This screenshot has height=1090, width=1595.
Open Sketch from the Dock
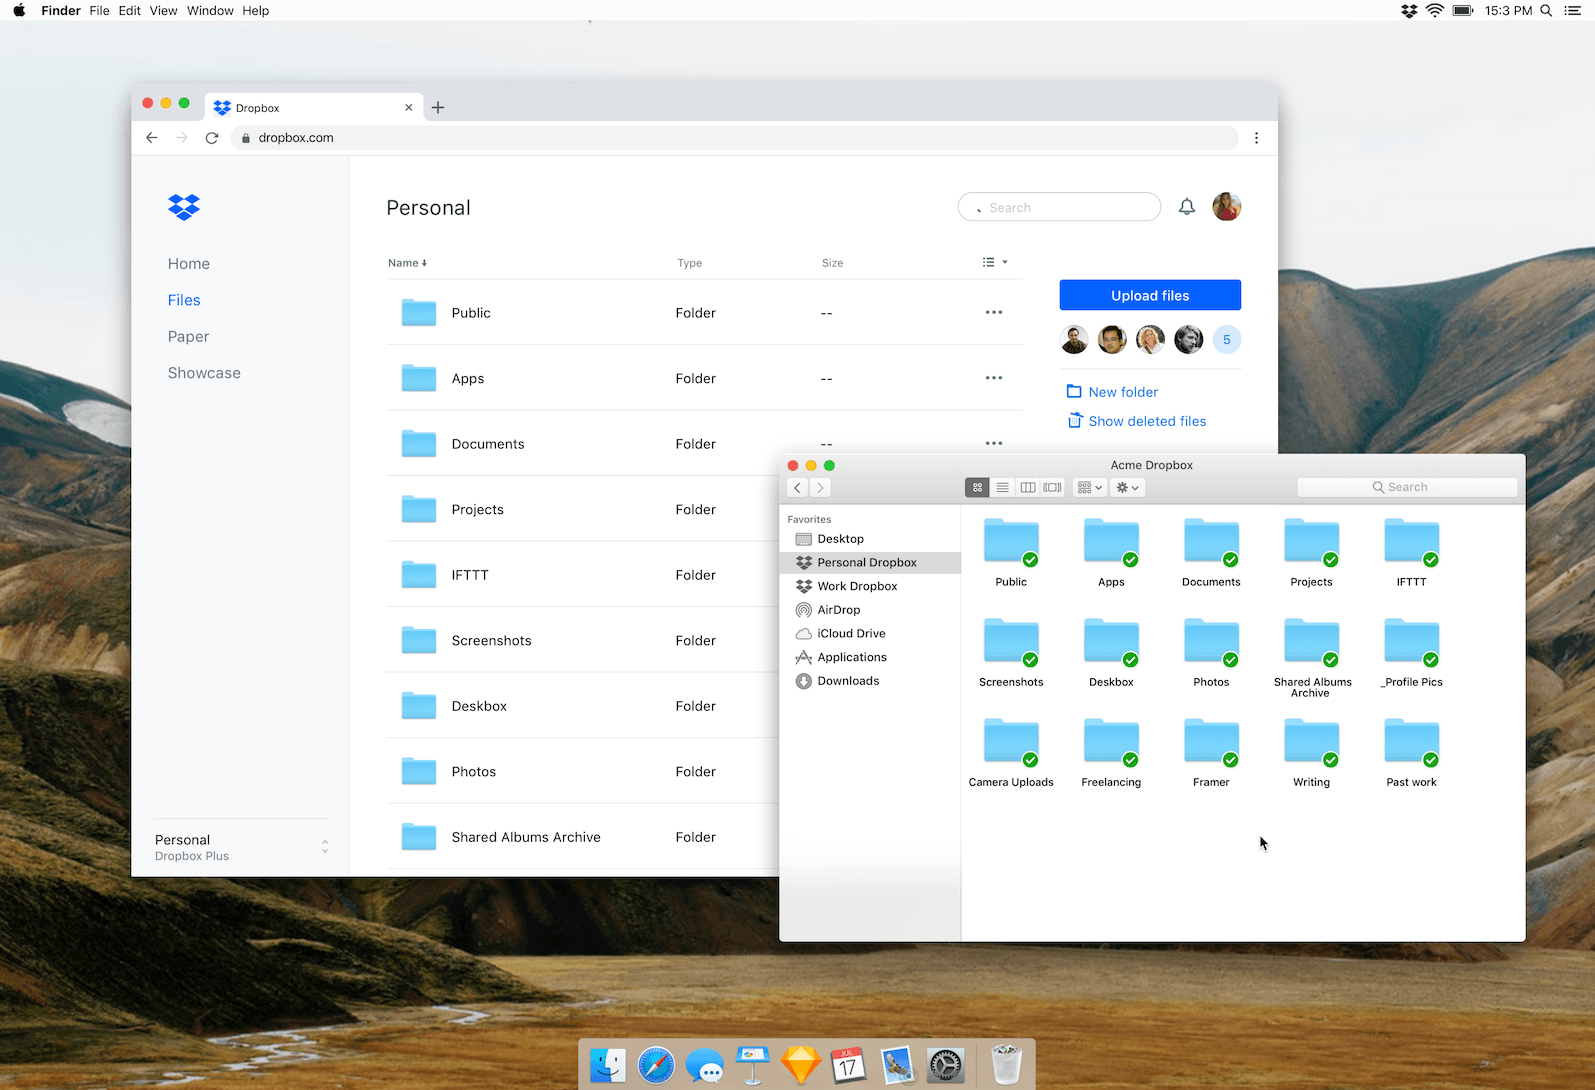pos(801,1065)
